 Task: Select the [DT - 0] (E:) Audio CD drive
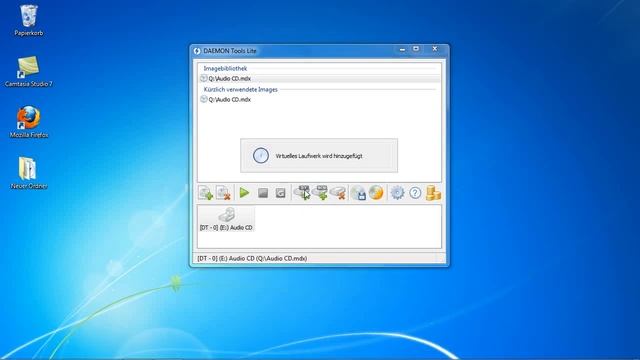pos(226,219)
